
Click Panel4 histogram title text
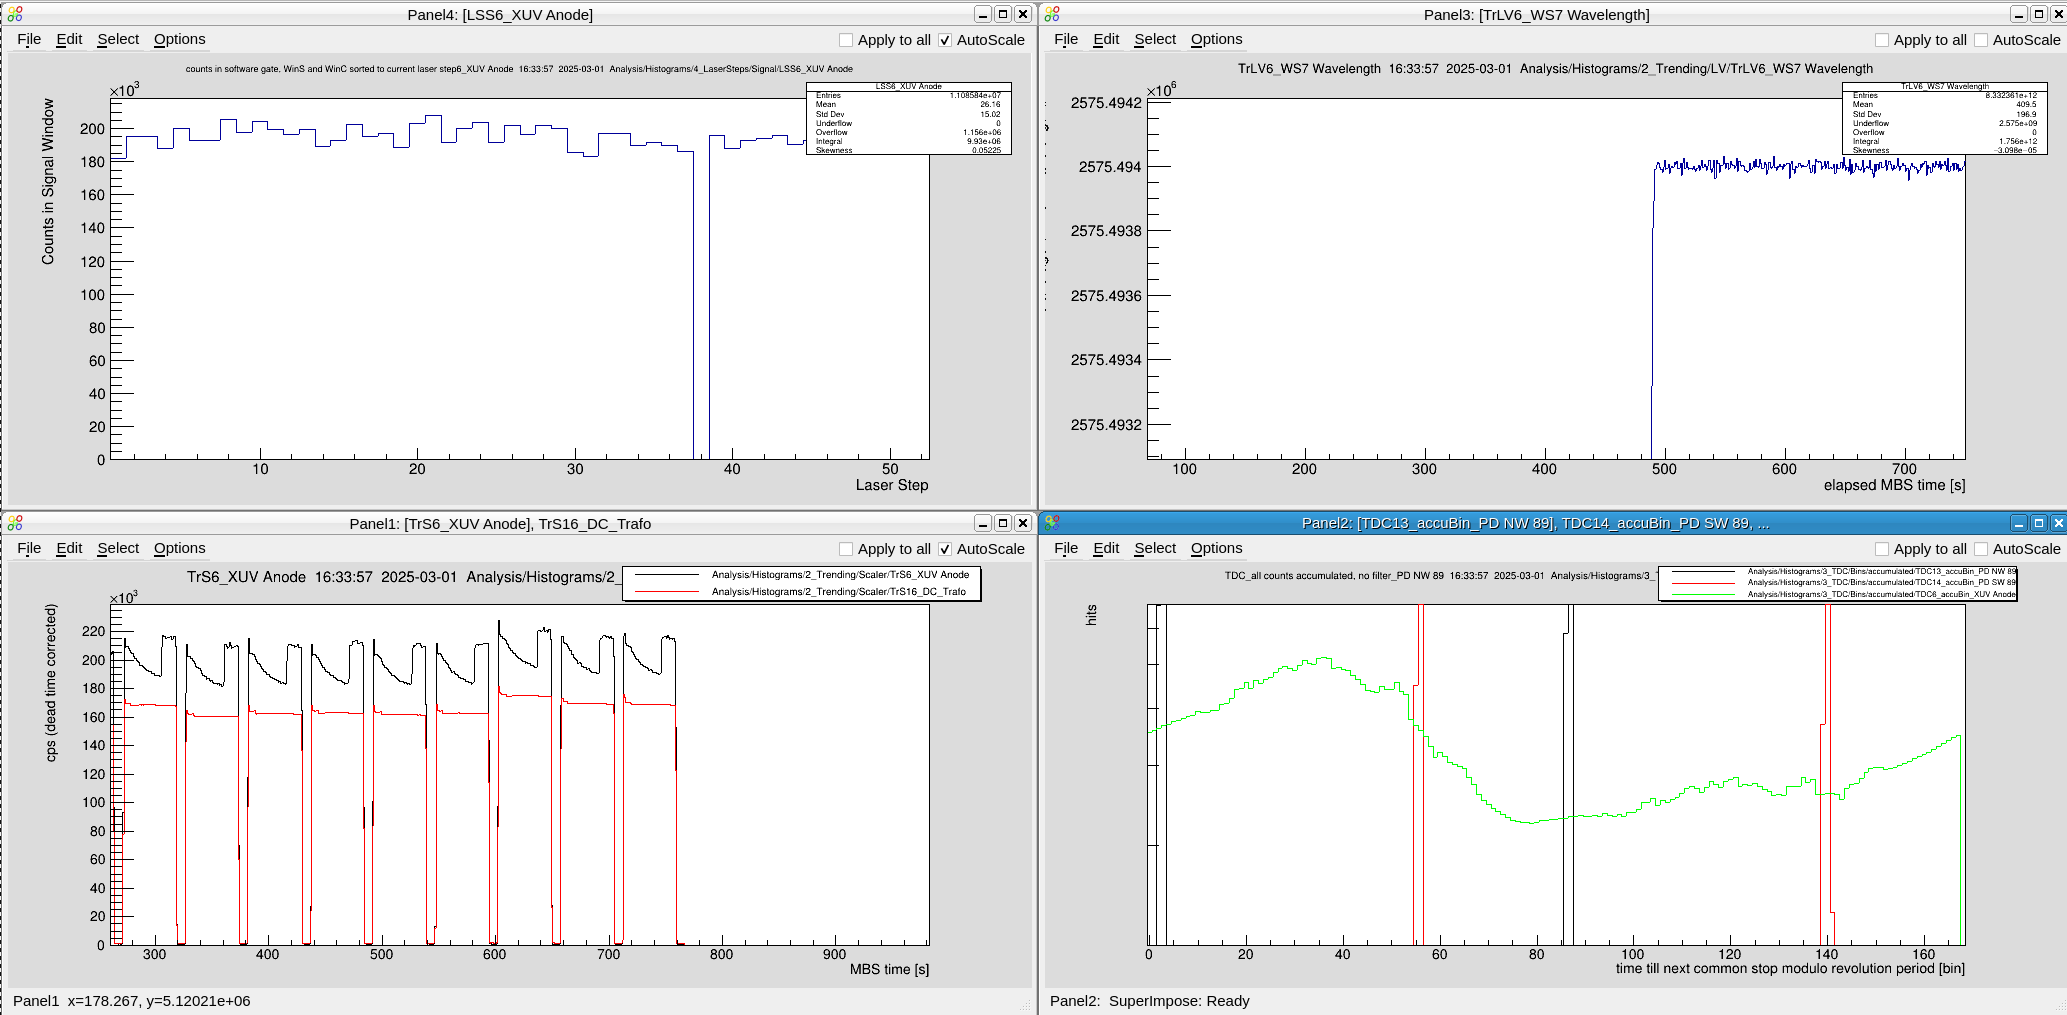point(519,69)
